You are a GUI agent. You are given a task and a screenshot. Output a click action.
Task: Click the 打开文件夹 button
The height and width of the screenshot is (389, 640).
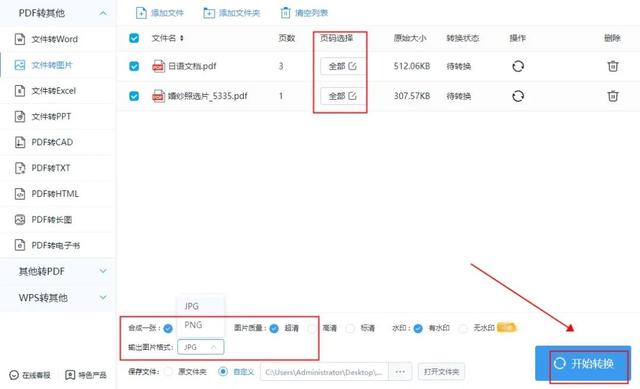pos(441,372)
